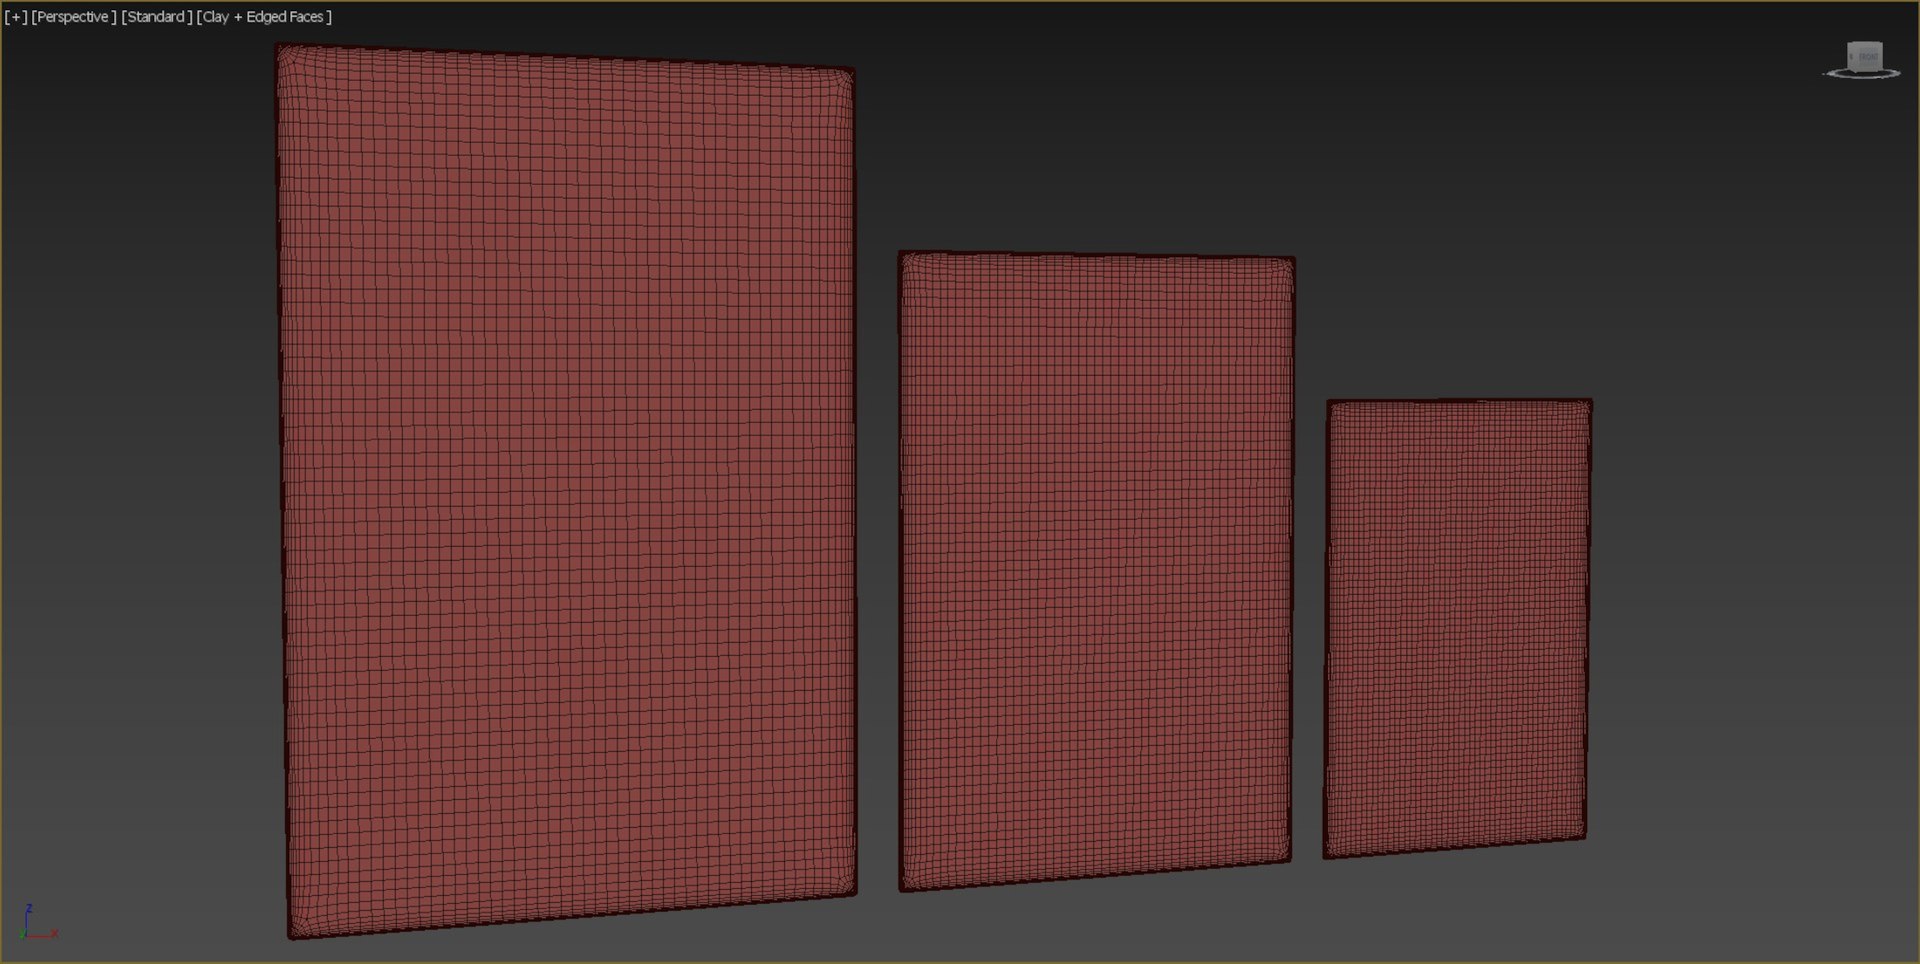Select the smallest right mesh panel
The width and height of the screenshot is (1920, 964).
coord(1457,627)
